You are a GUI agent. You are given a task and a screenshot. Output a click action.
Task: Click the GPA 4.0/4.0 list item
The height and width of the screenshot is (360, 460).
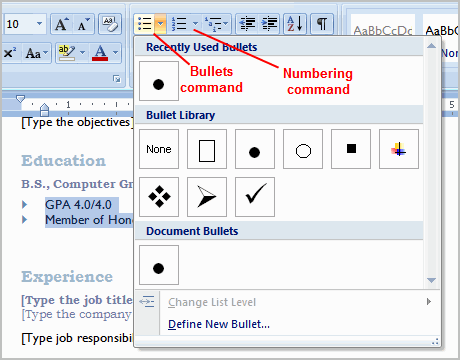click(78, 204)
